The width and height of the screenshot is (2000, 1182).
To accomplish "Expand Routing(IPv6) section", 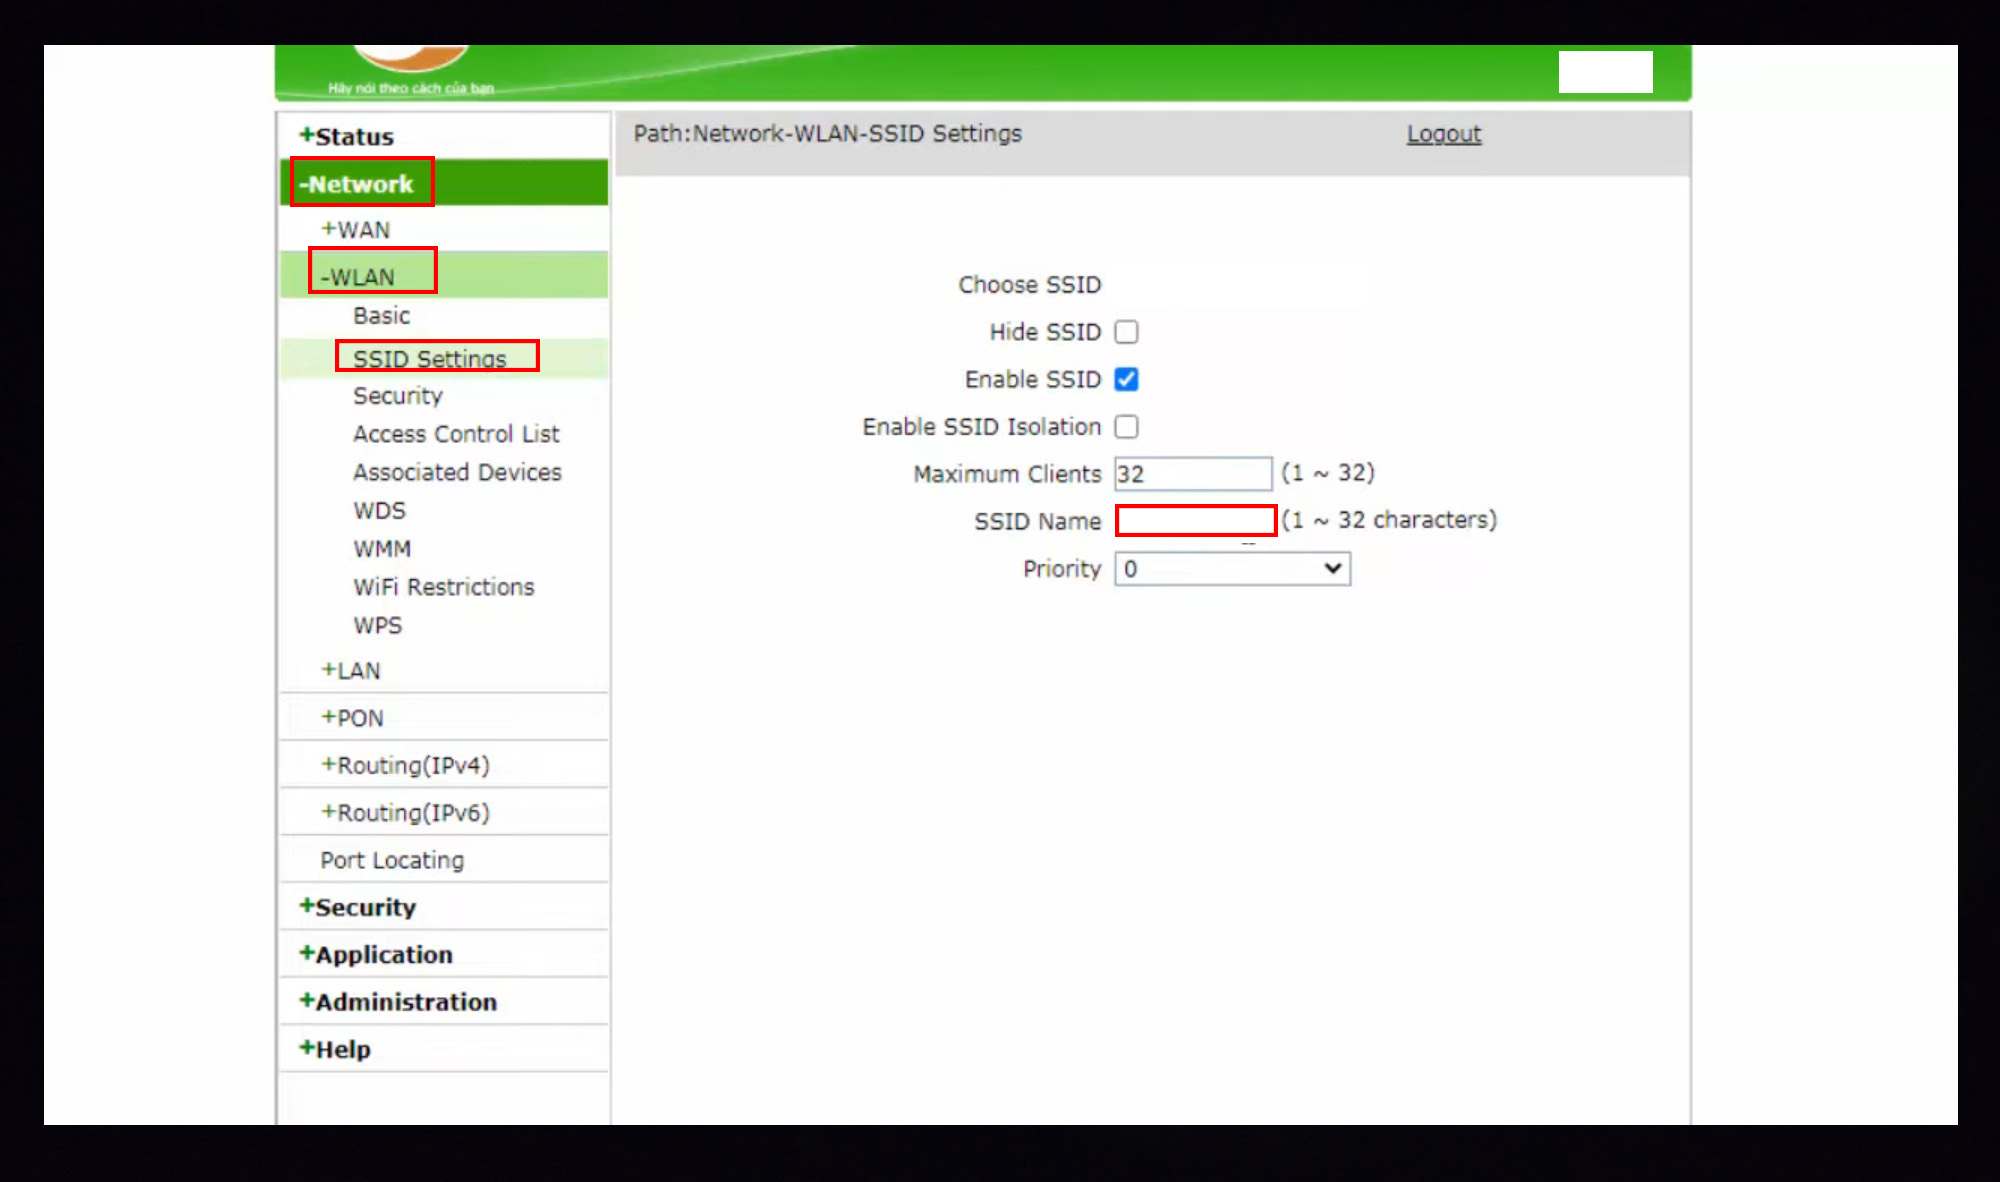I will pos(405,813).
